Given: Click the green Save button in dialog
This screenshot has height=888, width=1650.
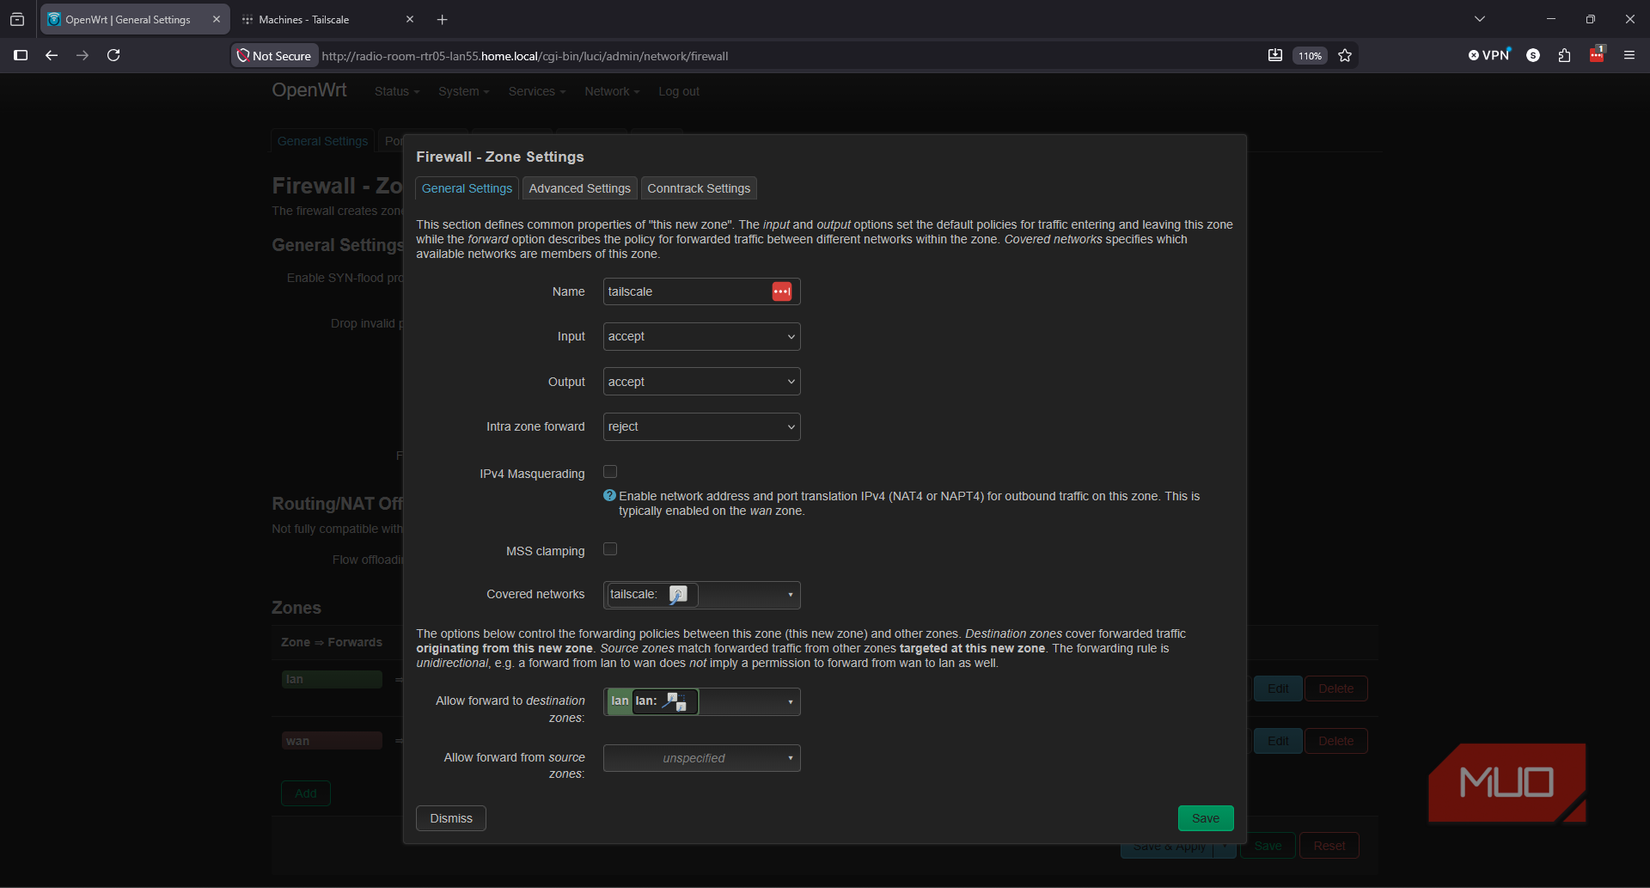Looking at the screenshot, I should pyautogui.click(x=1205, y=818).
